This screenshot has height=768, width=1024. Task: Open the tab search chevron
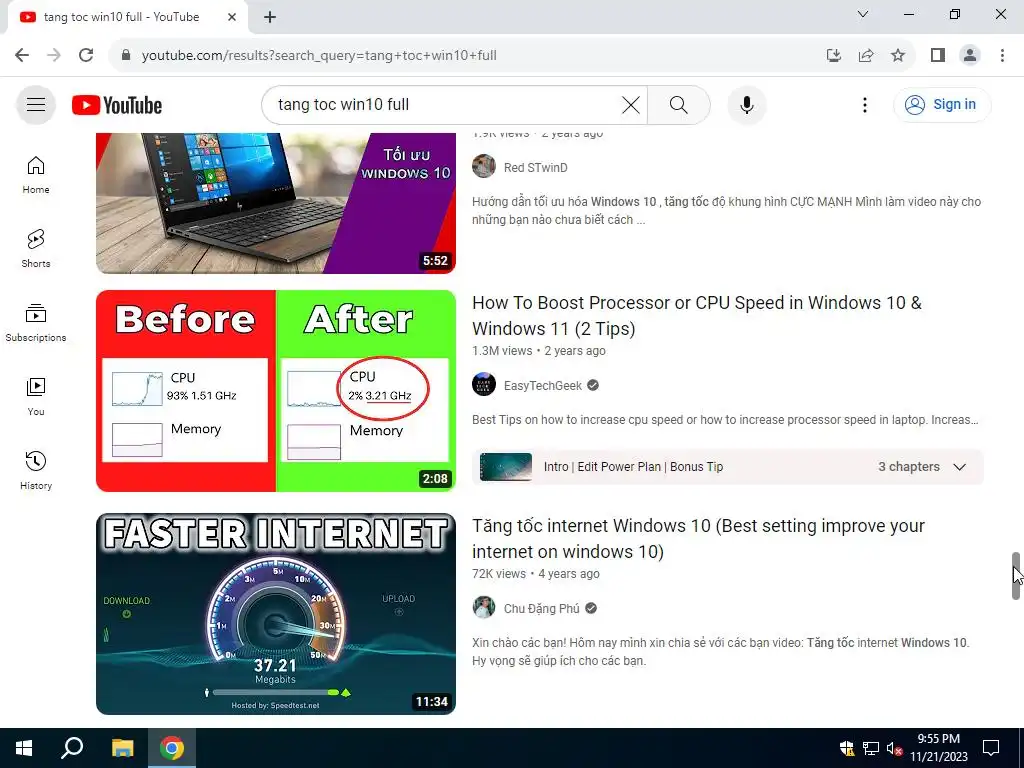pyautogui.click(x=863, y=14)
